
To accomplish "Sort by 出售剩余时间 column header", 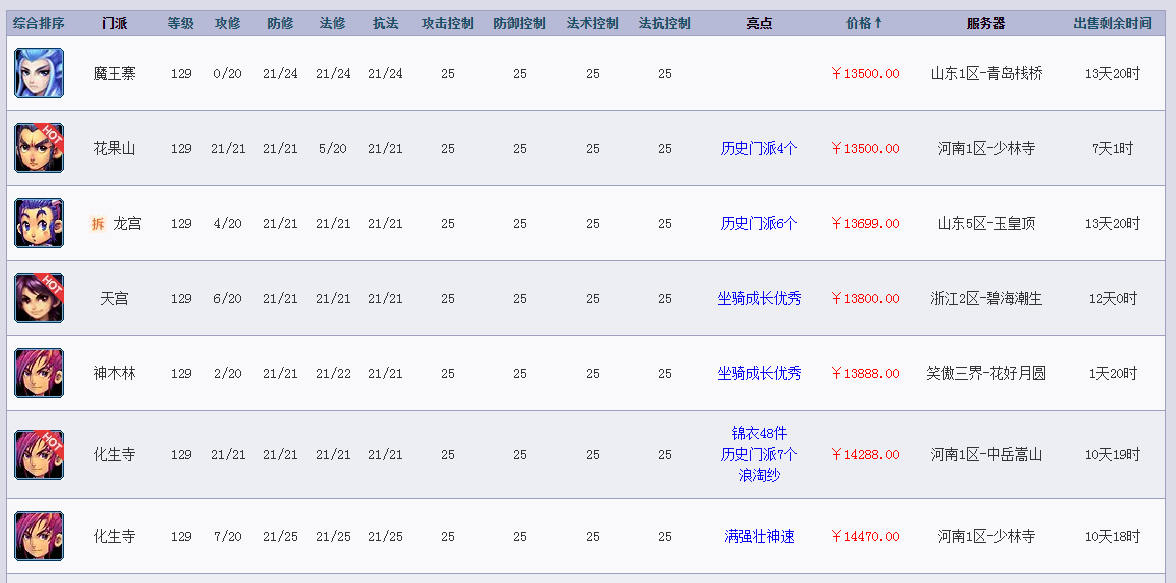I will [x=1112, y=23].
